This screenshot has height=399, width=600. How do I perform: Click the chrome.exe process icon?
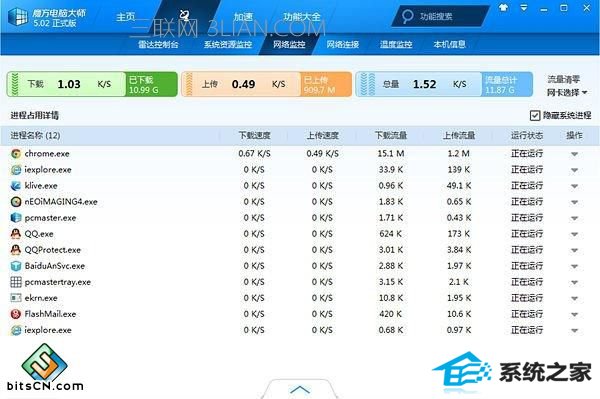pyautogui.click(x=16, y=154)
